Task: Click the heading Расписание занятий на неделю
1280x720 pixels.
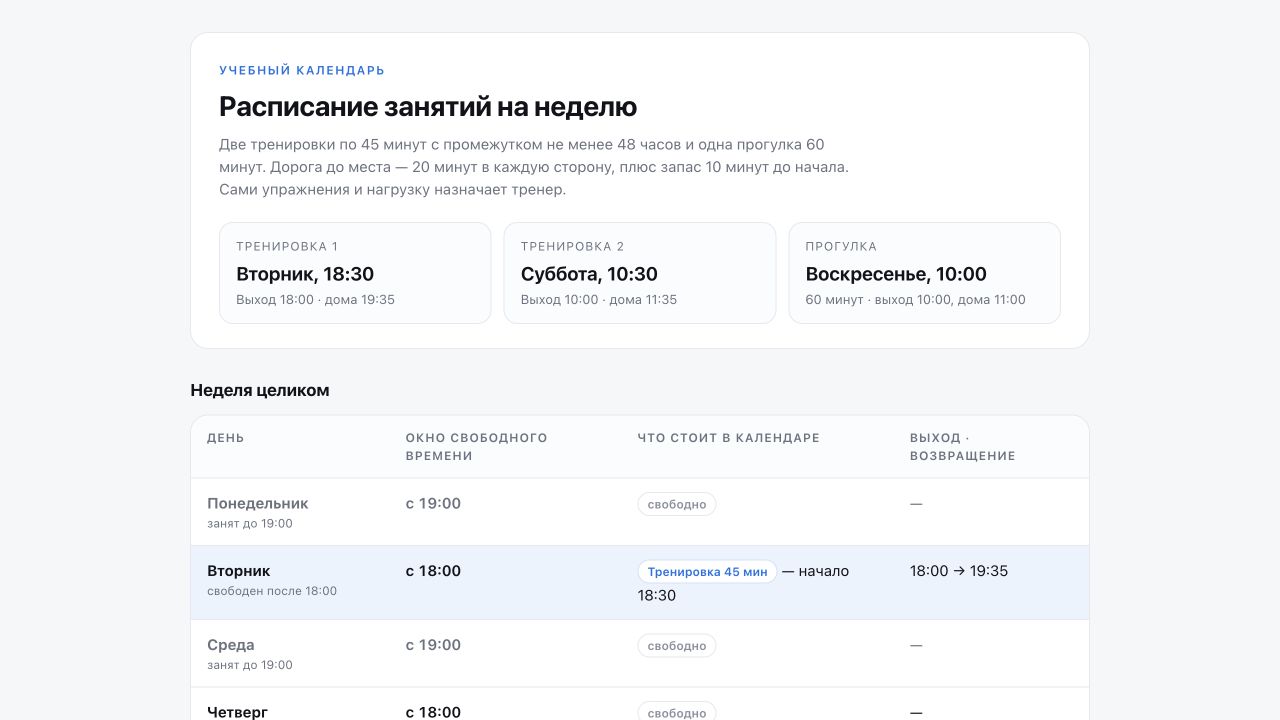Action: (428, 107)
